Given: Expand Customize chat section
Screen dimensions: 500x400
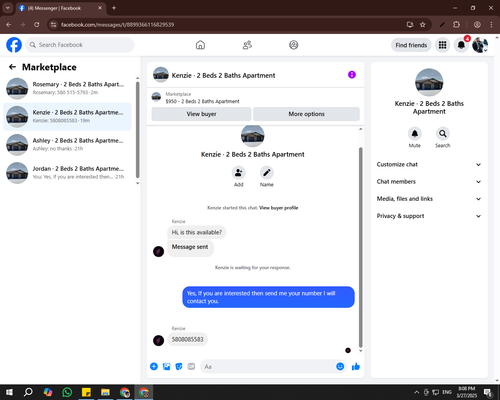Looking at the screenshot, I should point(429,164).
